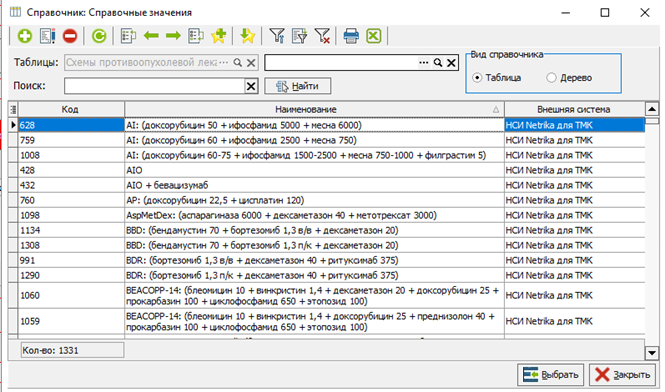Sort by the Внешняя система column header

tap(574, 109)
